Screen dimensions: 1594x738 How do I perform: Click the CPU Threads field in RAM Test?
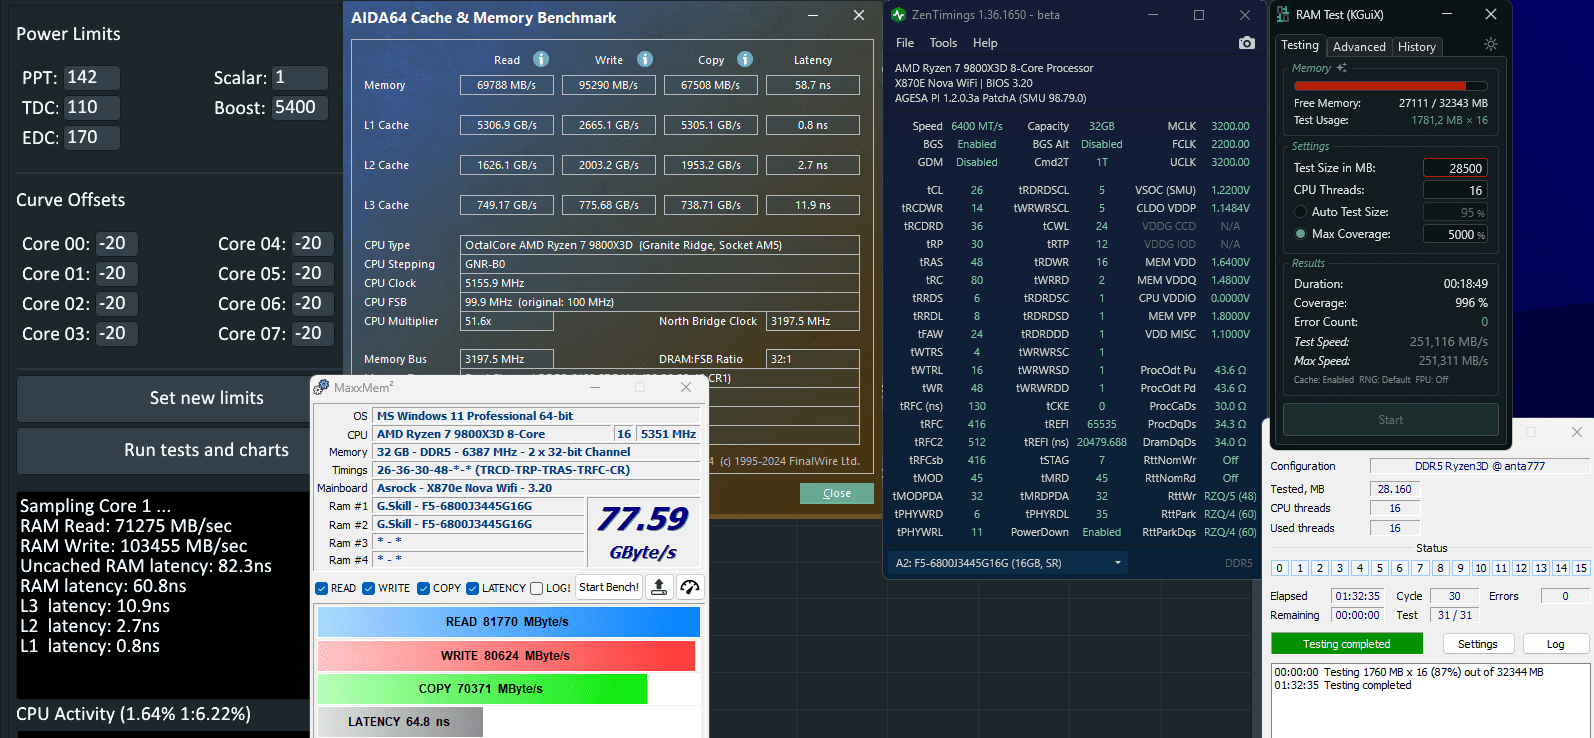1455,190
